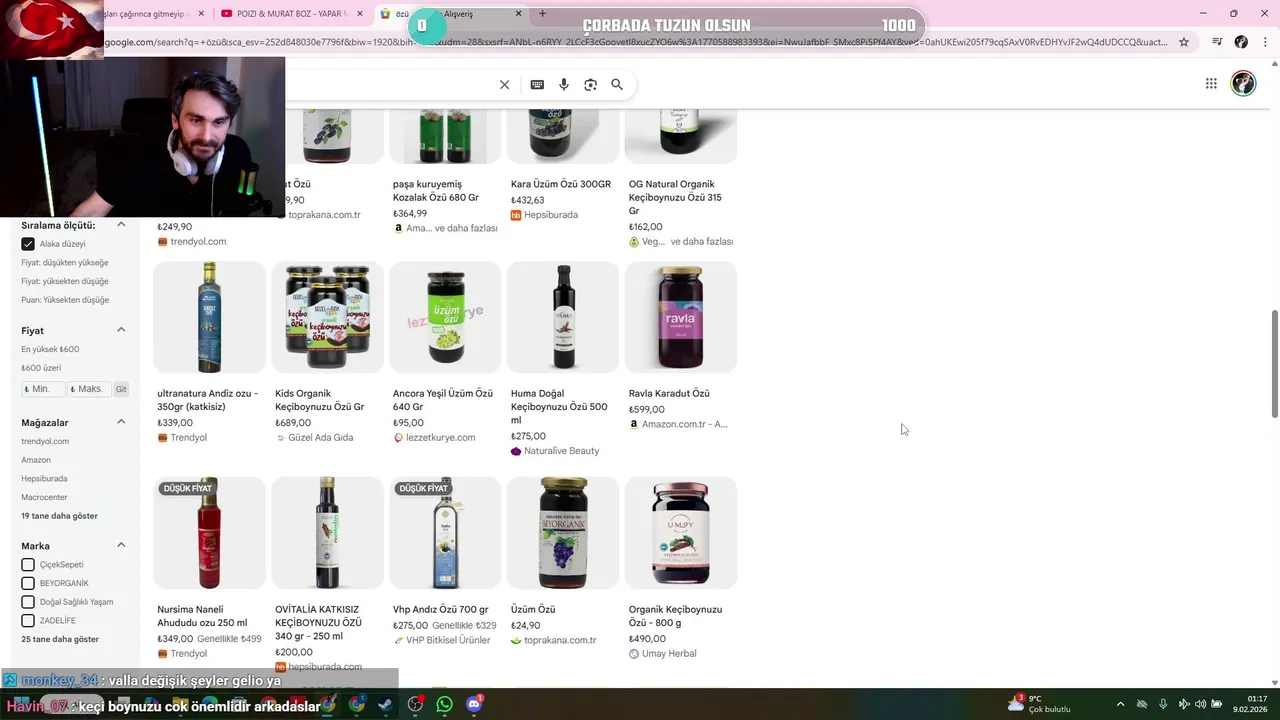This screenshot has width=1280, height=720.
Task: Open the on-screen keyboard input tool
Action: (x=537, y=85)
